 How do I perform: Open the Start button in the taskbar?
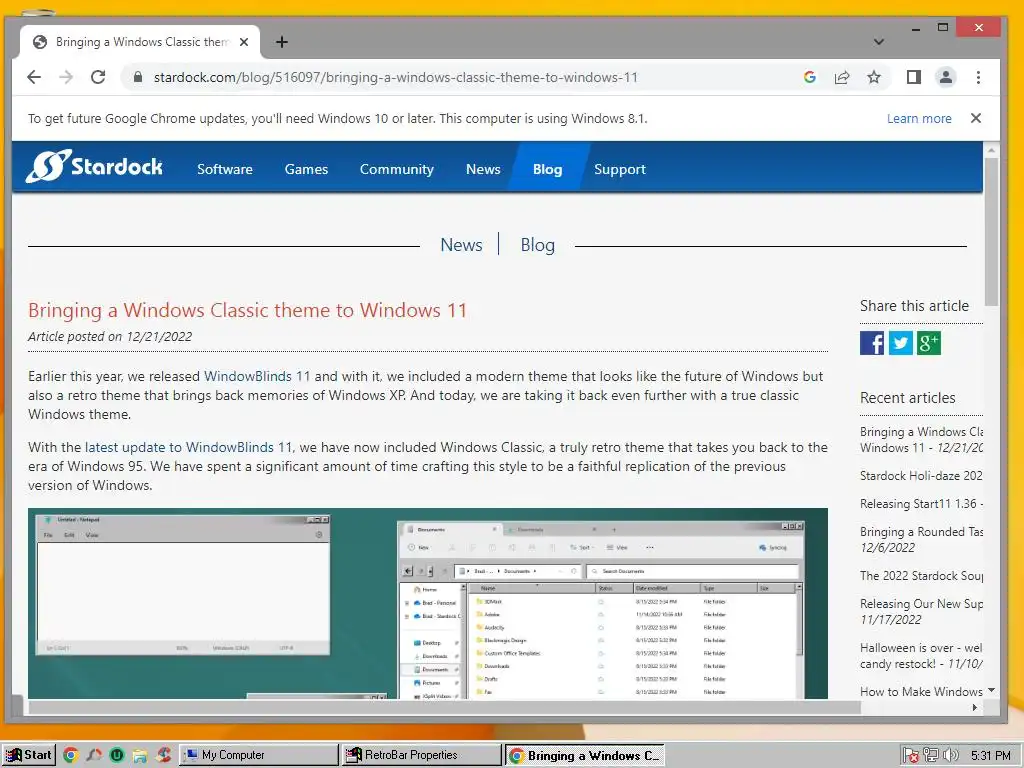pyautogui.click(x=29, y=755)
